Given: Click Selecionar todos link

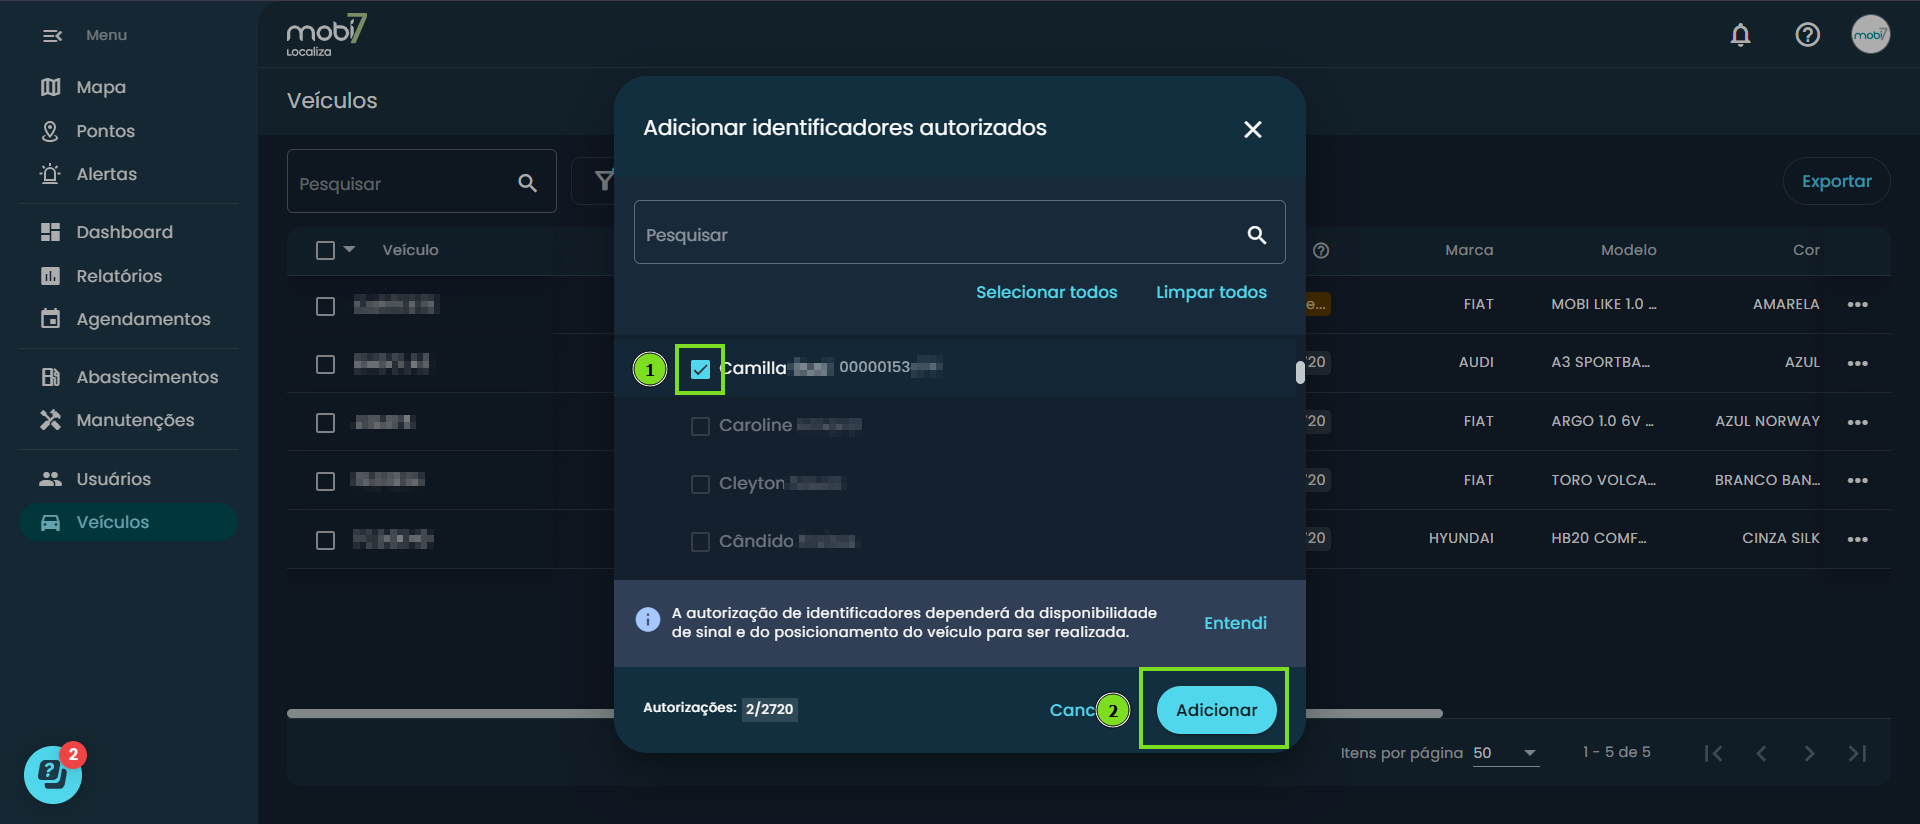Looking at the screenshot, I should [x=1046, y=292].
